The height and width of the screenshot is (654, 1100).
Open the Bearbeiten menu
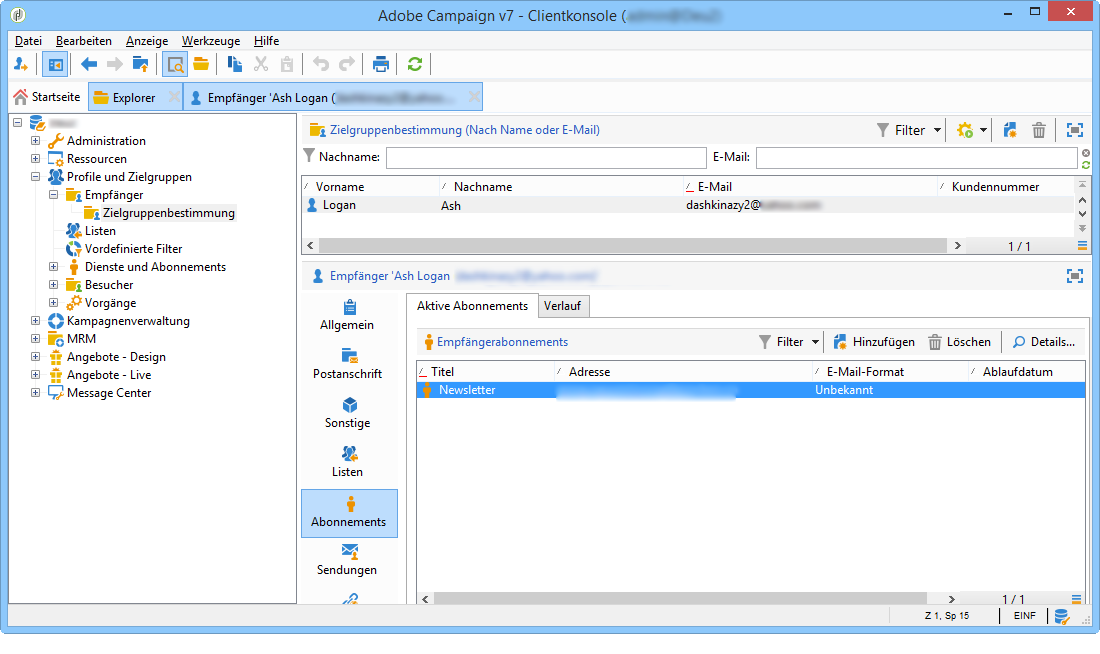(x=83, y=41)
